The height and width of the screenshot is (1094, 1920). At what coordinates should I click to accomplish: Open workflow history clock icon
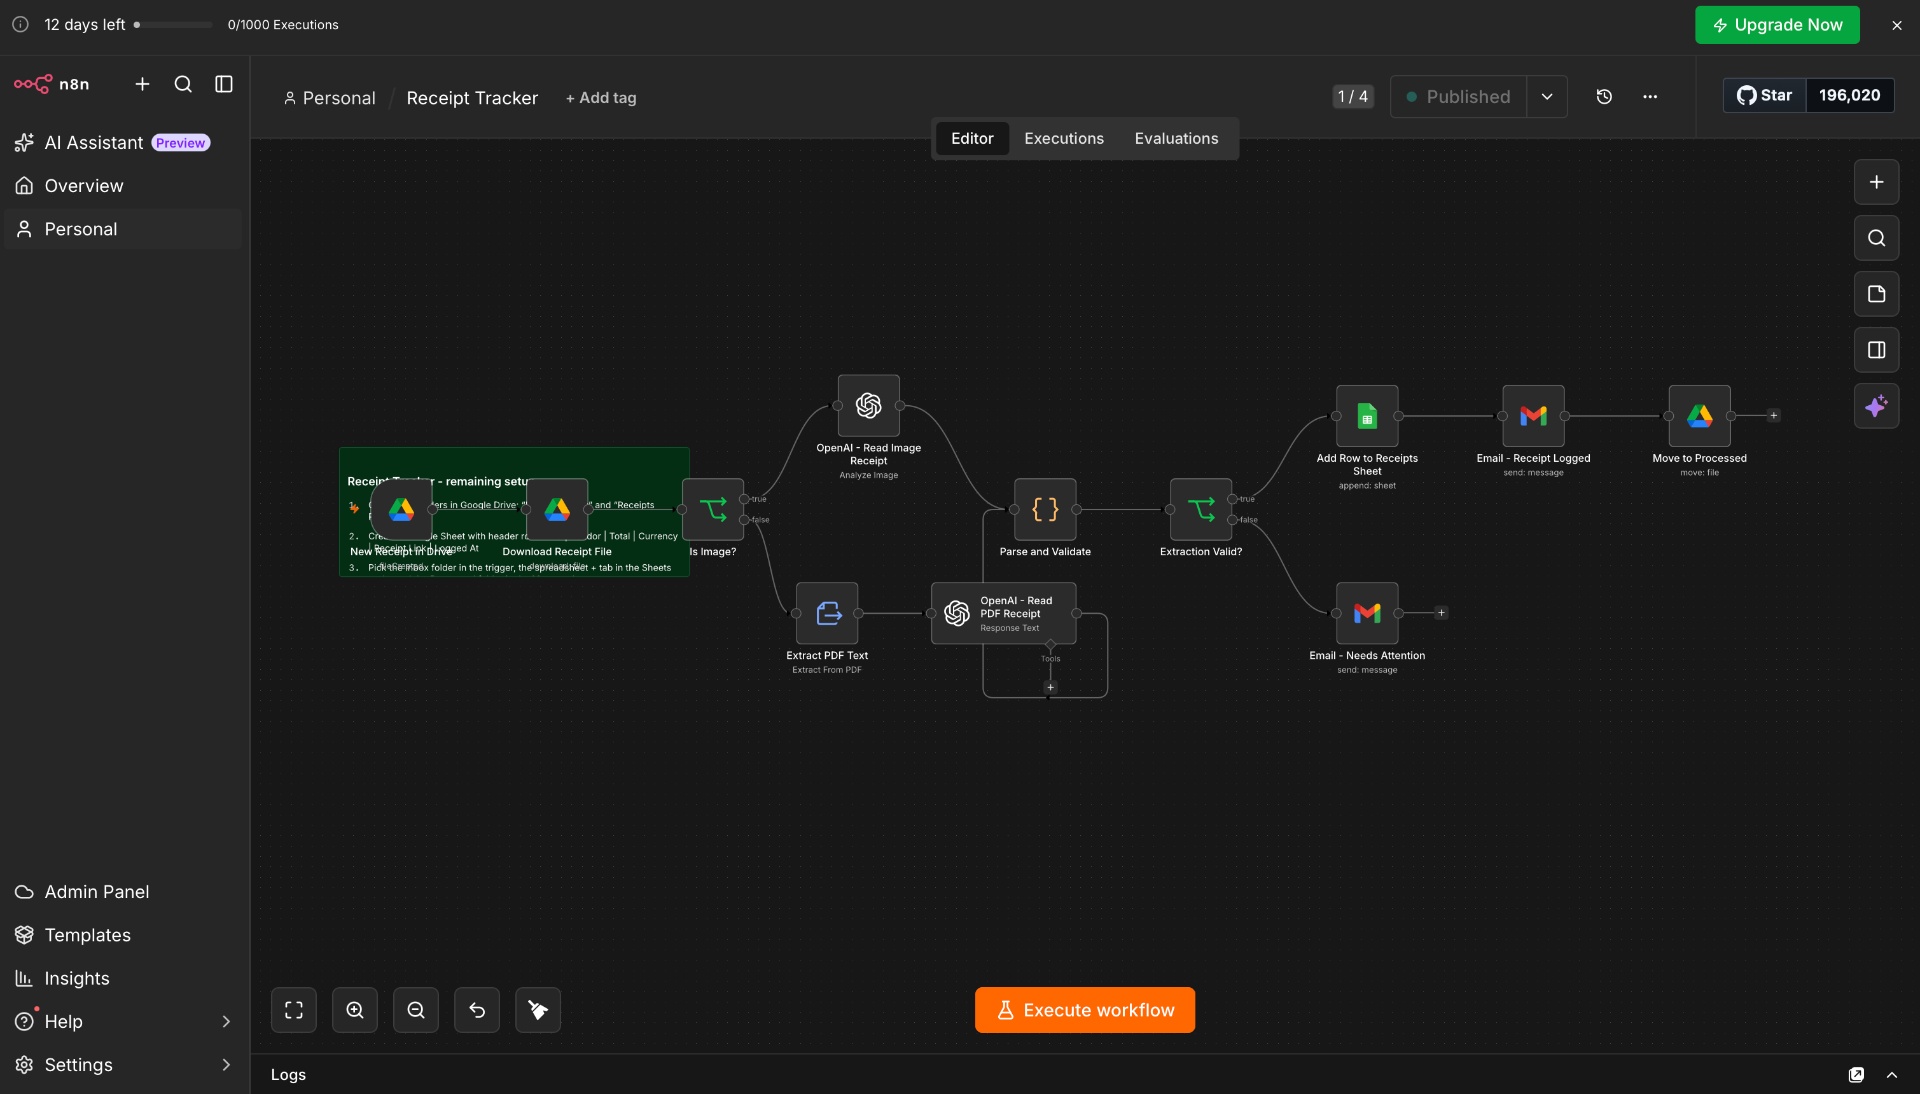pyautogui.click(x=1604, y=97)
